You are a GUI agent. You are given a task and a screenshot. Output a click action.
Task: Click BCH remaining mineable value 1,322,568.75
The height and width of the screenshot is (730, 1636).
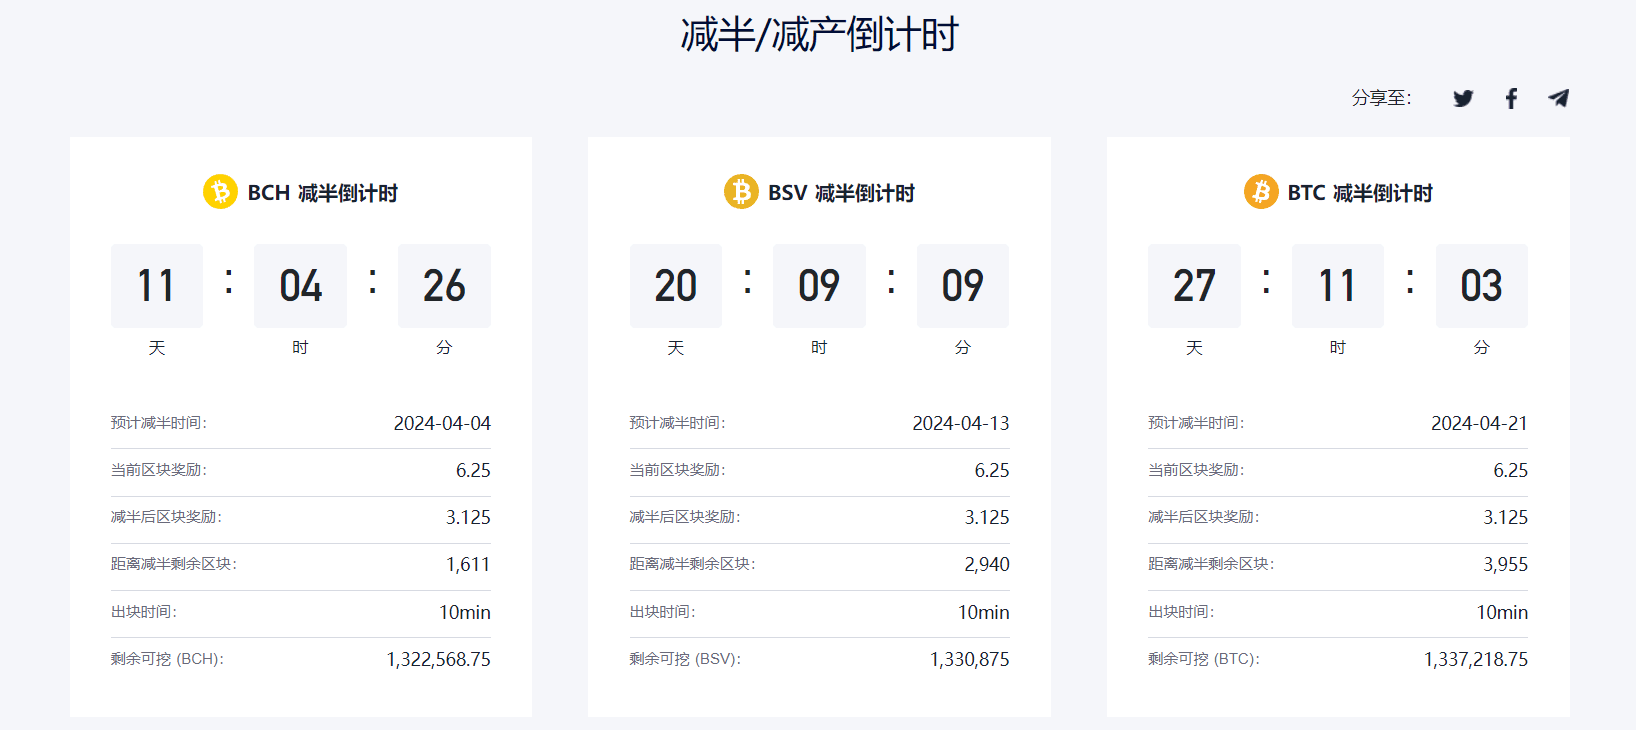coord(438,659)
